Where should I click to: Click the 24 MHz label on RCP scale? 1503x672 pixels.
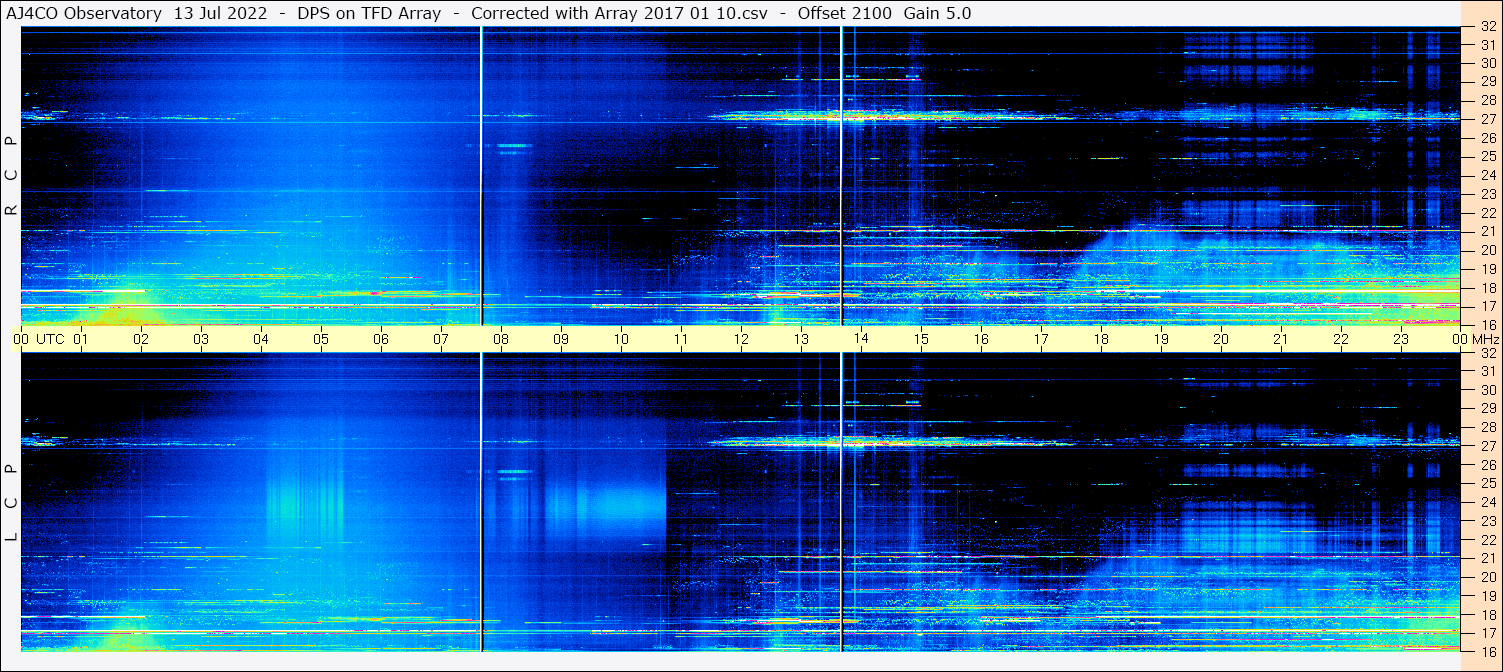point(1487,175)
